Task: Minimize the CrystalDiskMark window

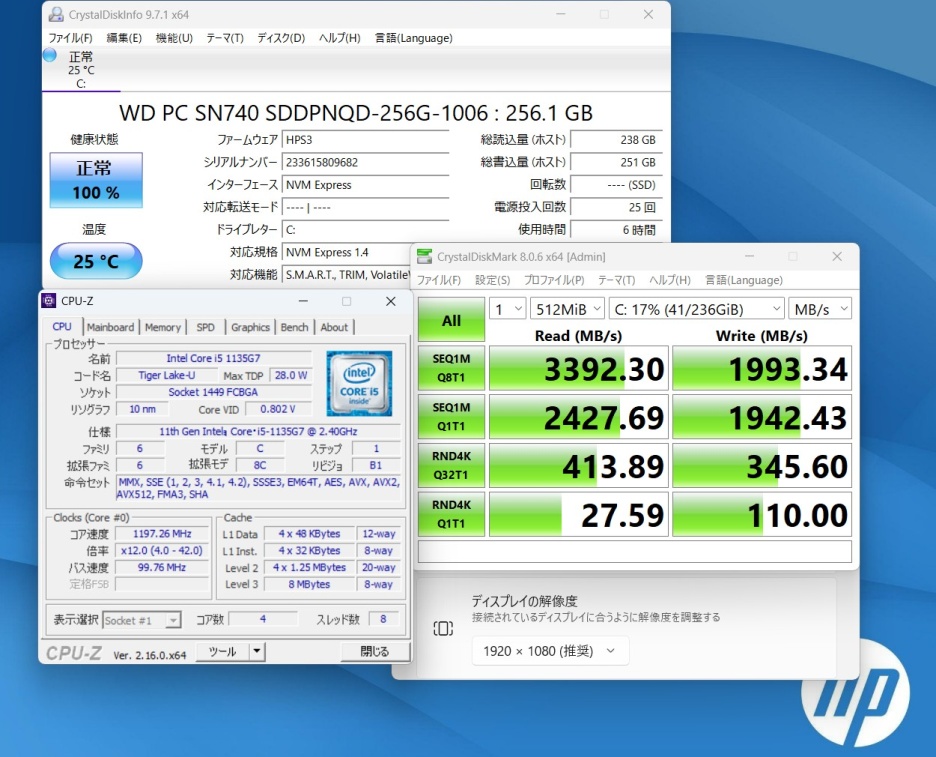Action: point(749,257)
